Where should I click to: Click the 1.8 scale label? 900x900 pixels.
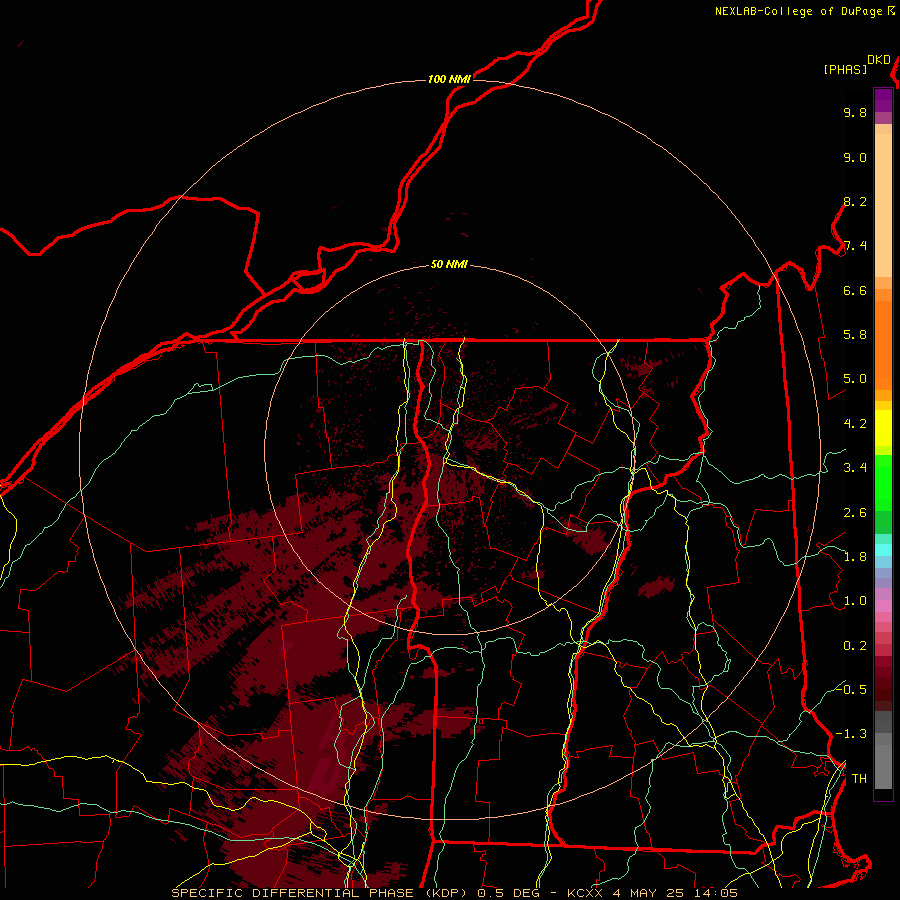[x=855, y=557]
